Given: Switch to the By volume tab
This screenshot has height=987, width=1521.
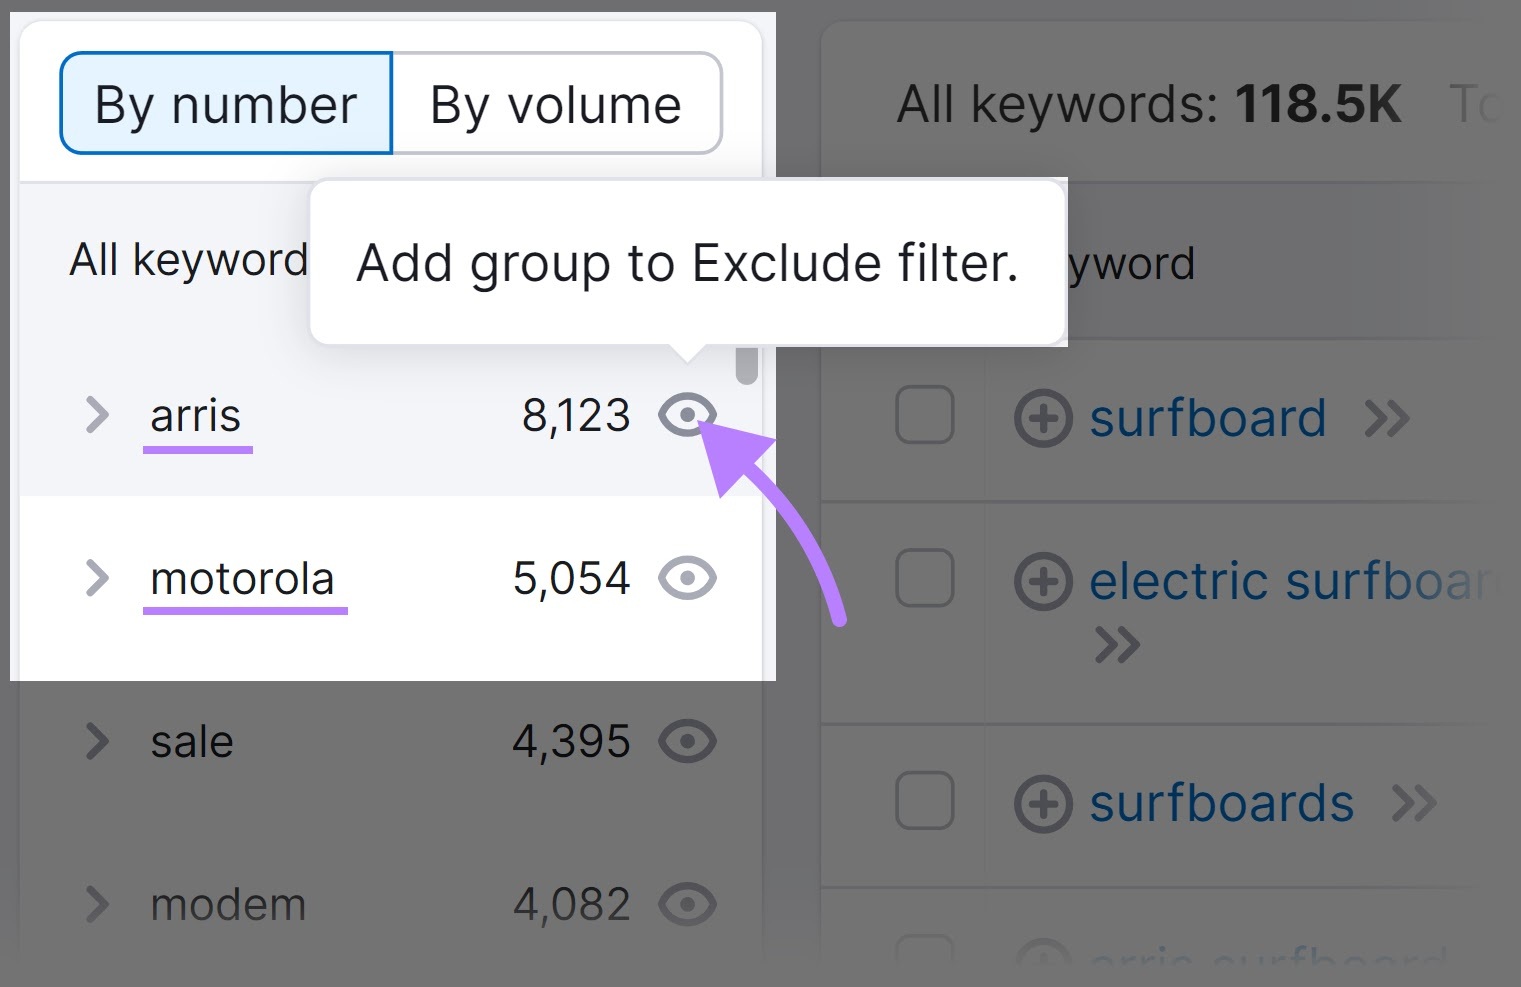Looking at the screenshot, I should [556, 104].
